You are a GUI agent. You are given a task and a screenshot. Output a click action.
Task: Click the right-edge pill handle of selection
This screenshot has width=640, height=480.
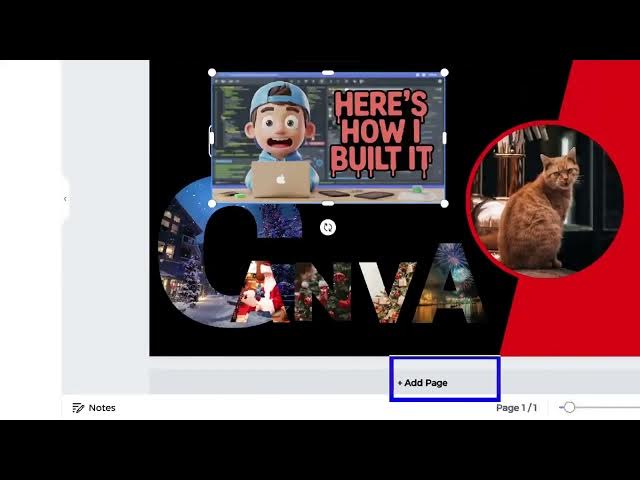coord(444,138)
